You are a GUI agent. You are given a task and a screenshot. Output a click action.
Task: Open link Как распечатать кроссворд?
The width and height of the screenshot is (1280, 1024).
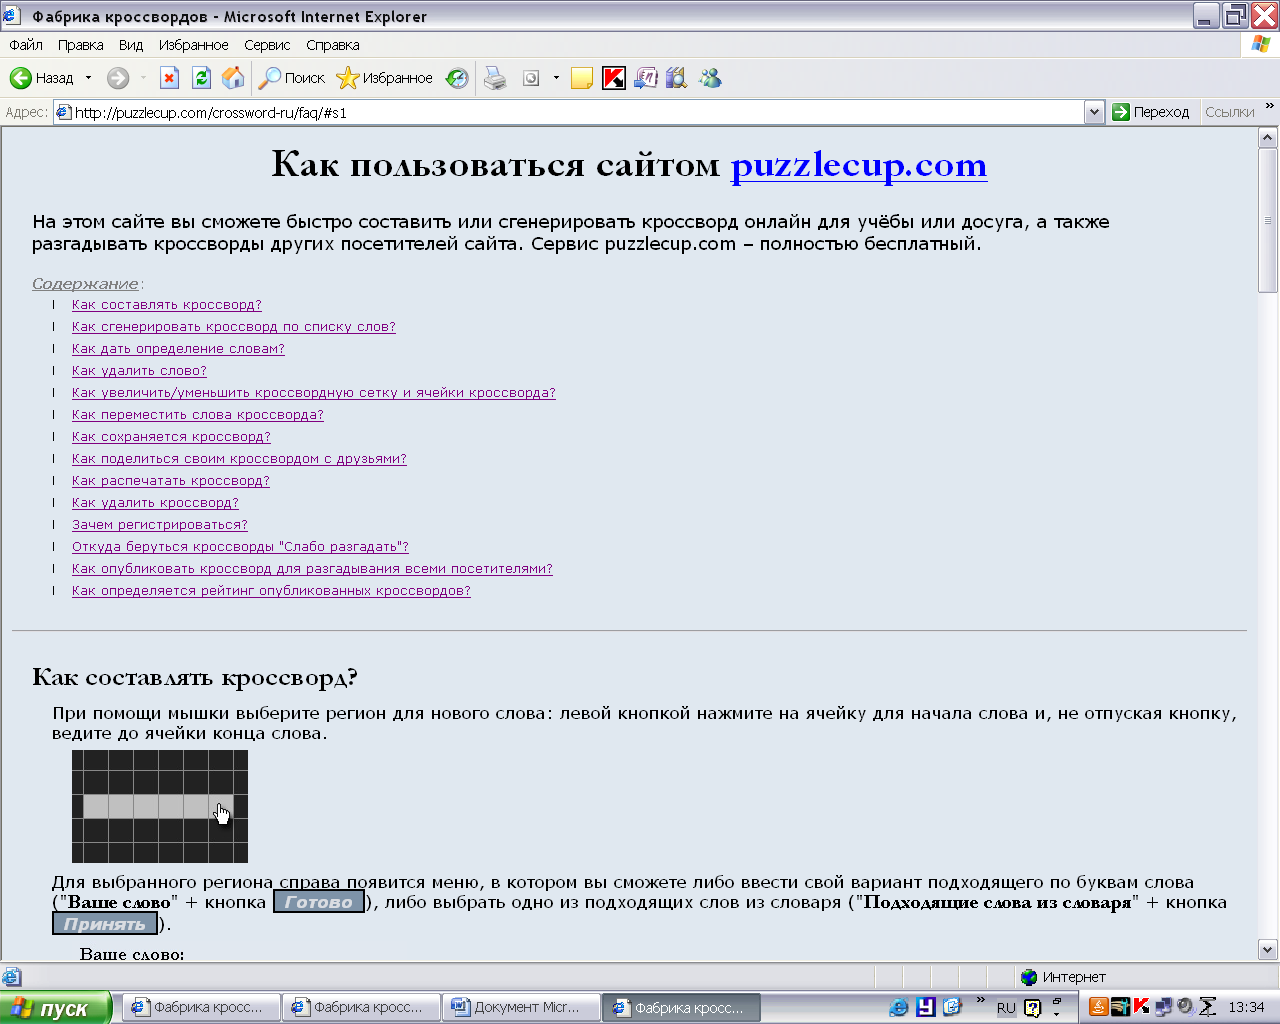click(x=171, y=481)
